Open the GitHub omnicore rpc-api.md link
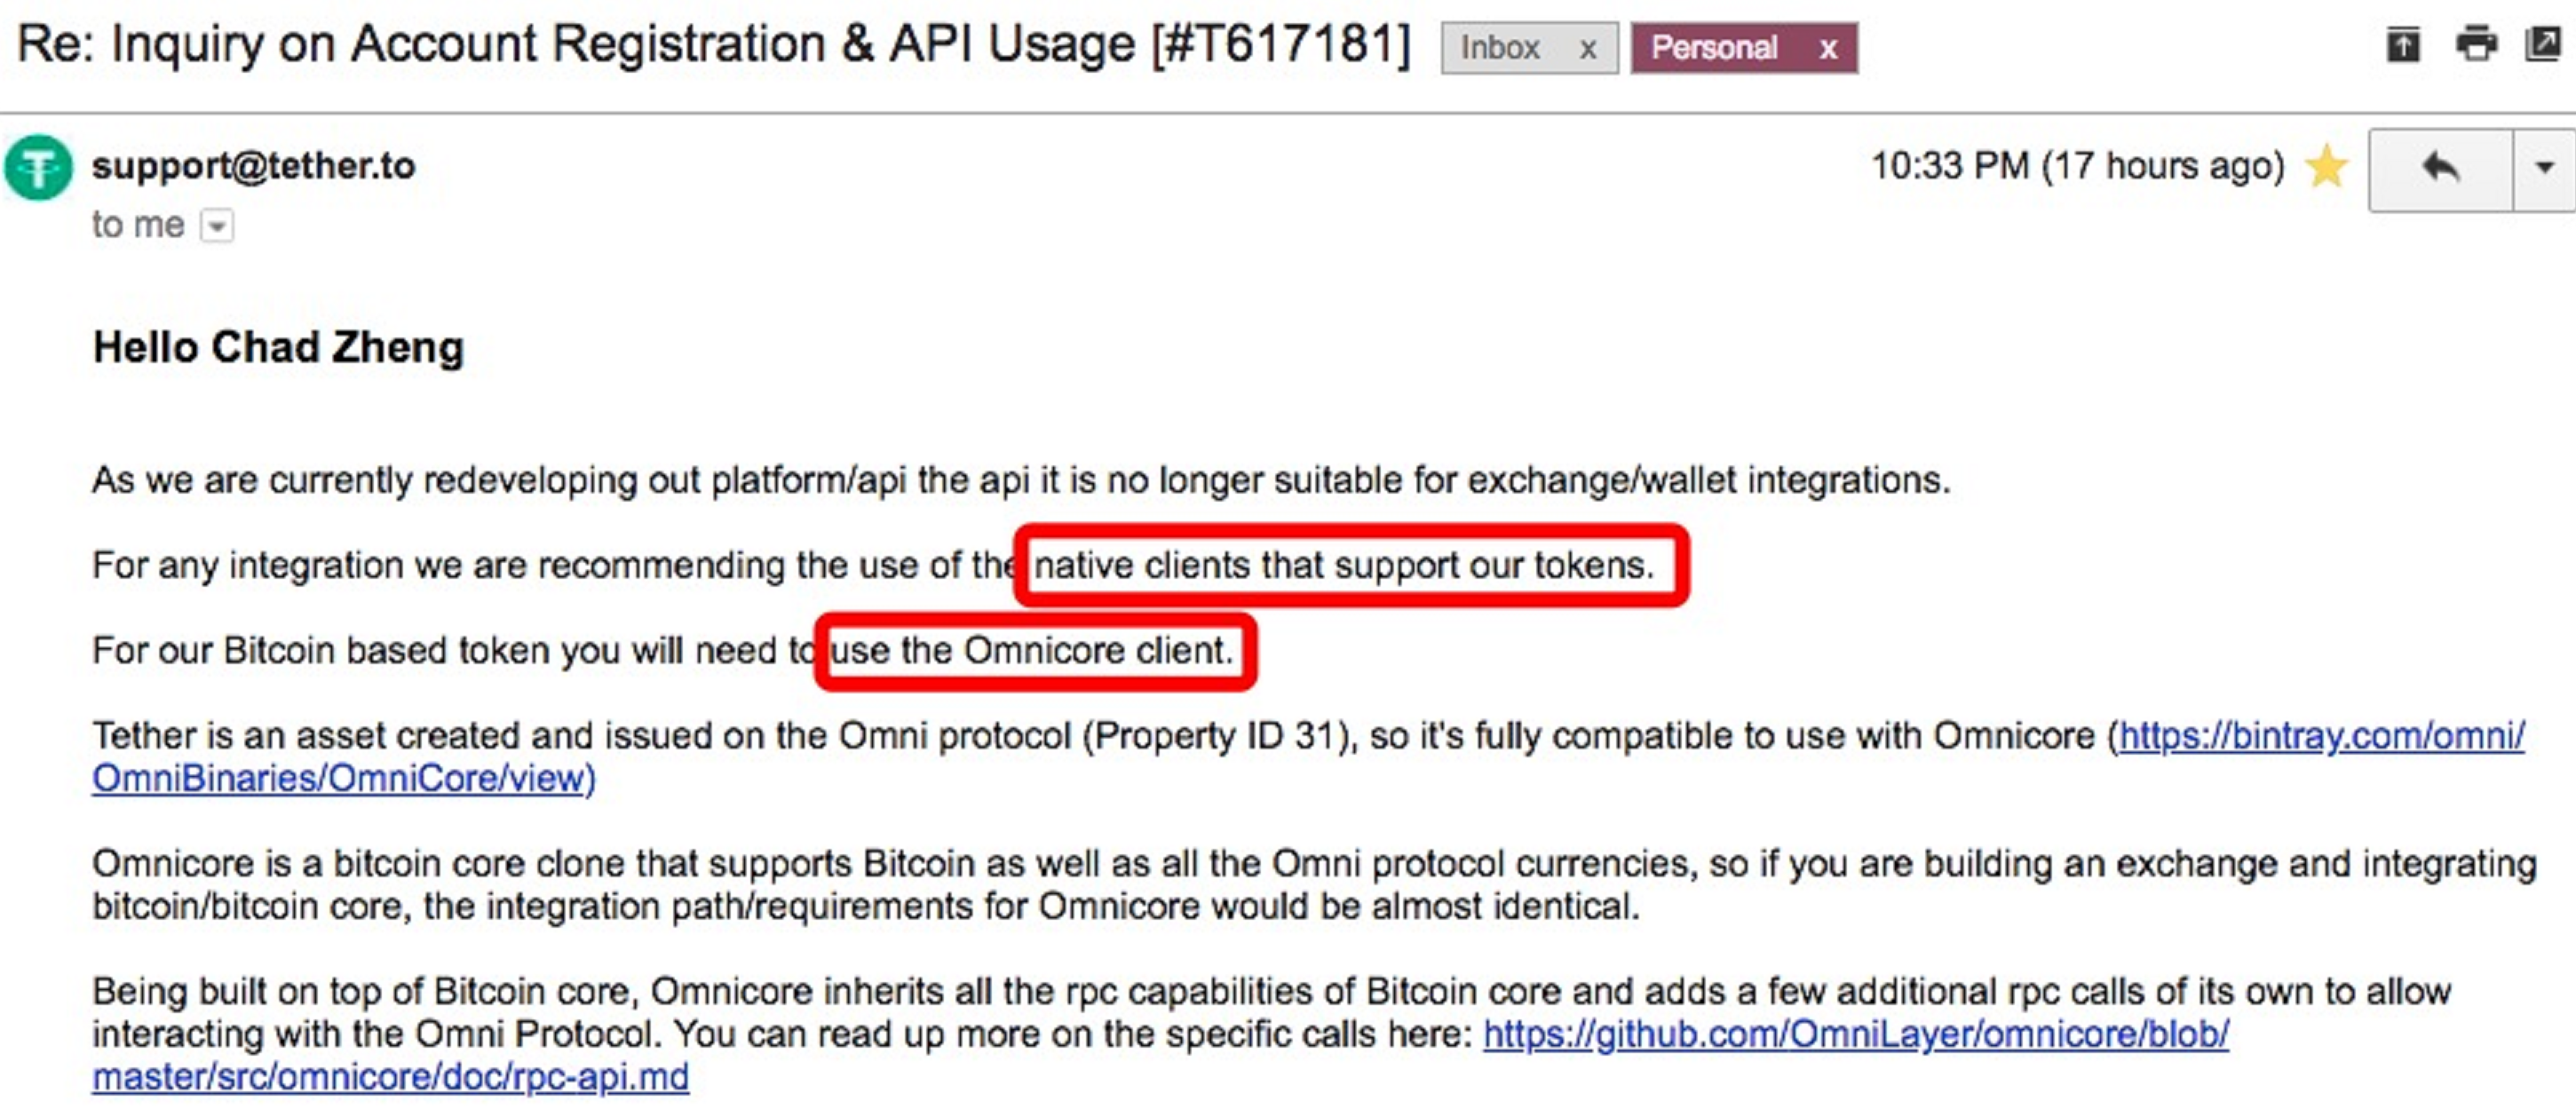Screen dimensions: 2576x1109 tap(1855, 1034)
